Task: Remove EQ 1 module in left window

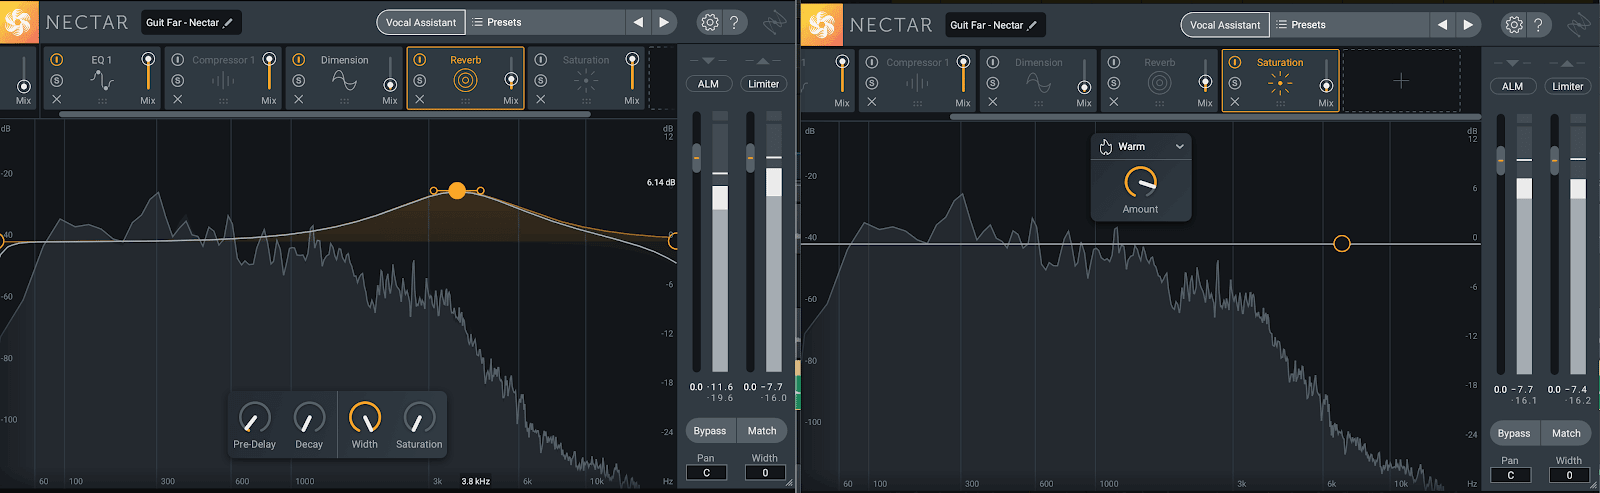Action: point(57,99)
